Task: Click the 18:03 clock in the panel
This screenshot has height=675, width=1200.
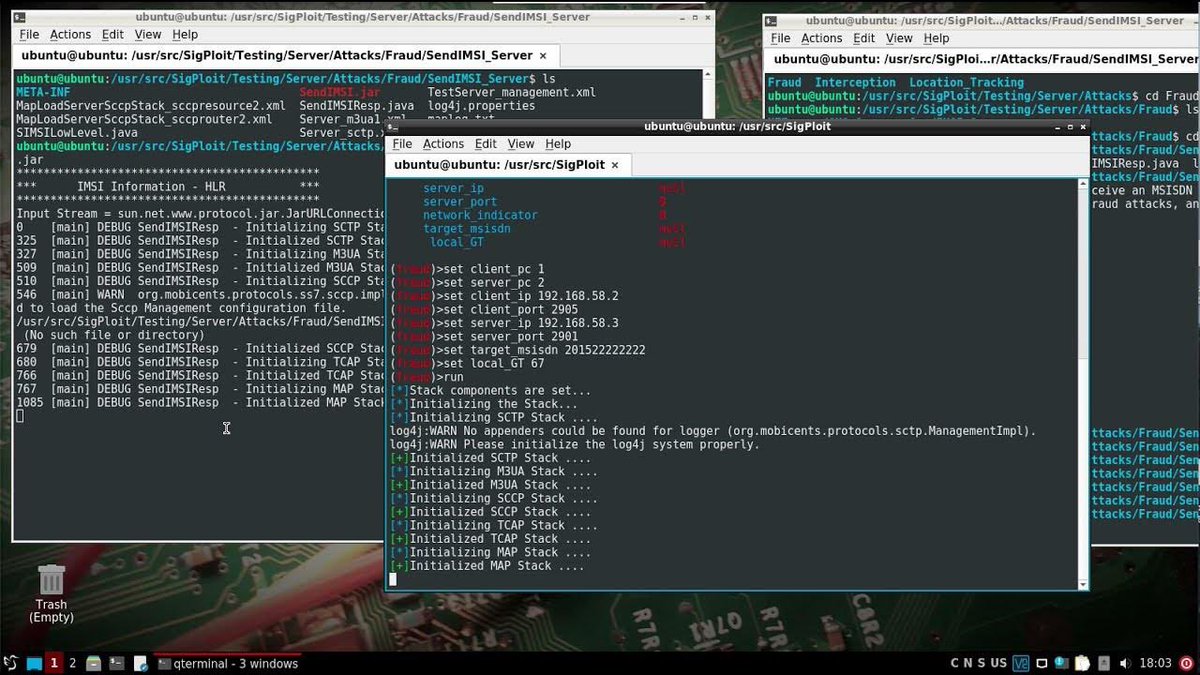Action: pos(1155,663)
